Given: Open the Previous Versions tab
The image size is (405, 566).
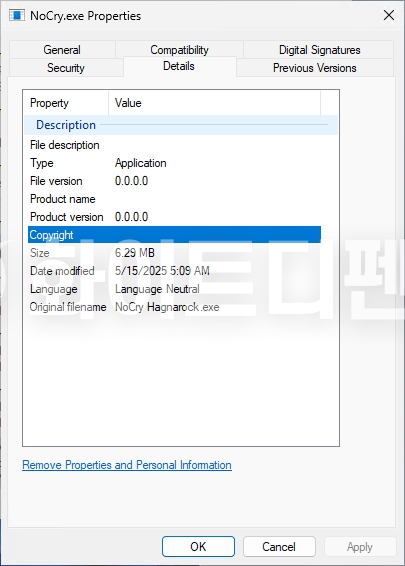Looking at the screenshot, I should coord(315,68).
